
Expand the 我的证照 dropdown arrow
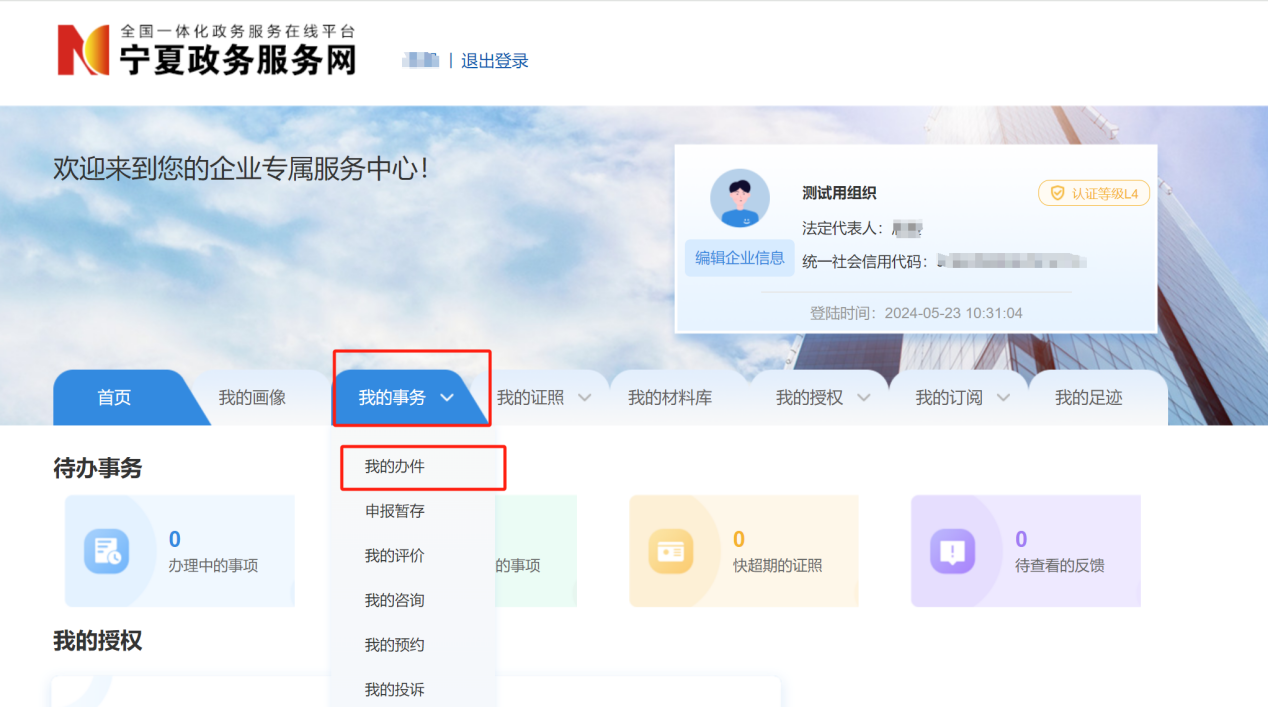[x=585, y=398]
